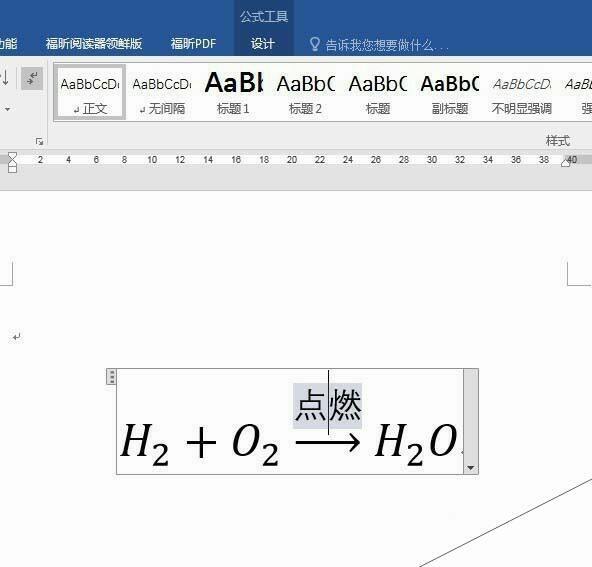This screenshot has height=567, width=592.
Task: Click the 点燃 text above the arrow
Action: point(328,405)
